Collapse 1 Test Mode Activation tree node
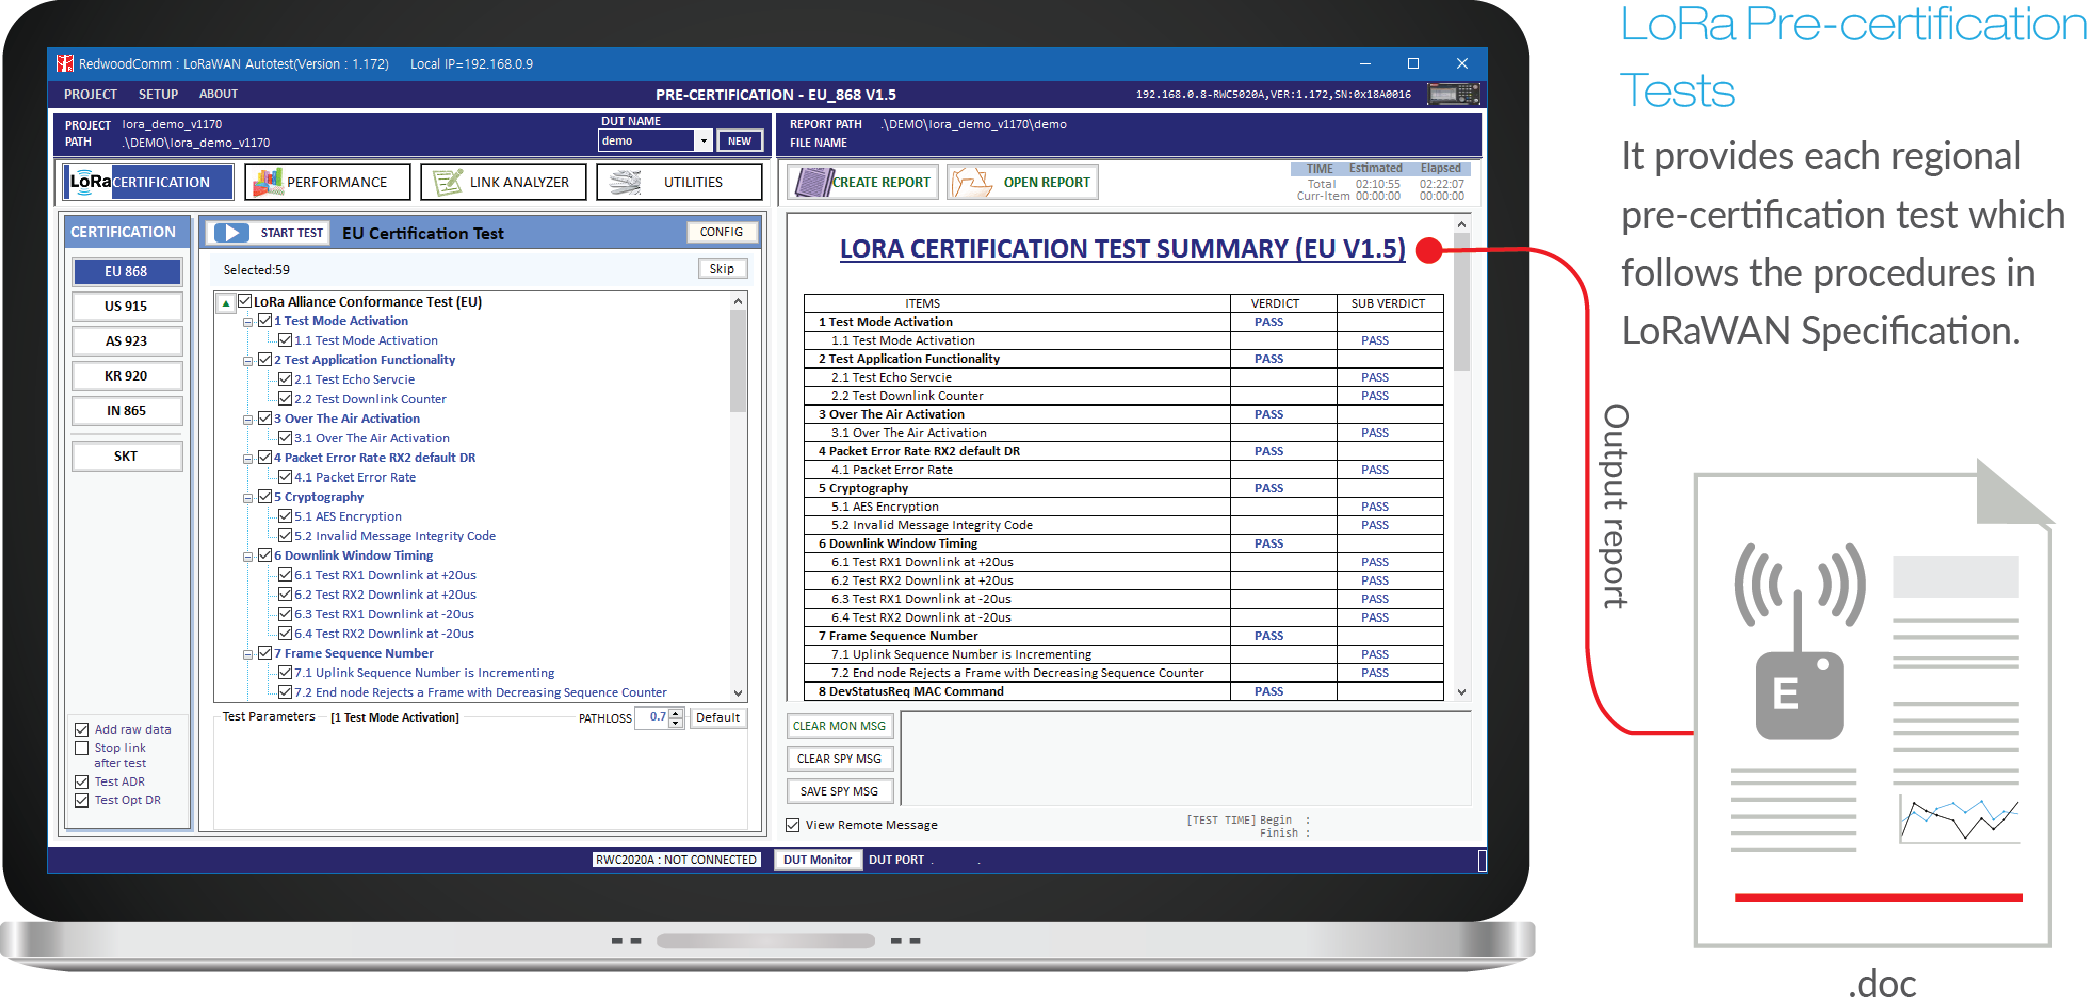The width and height of the screenshot is (2099, 1007). (248, 322)
